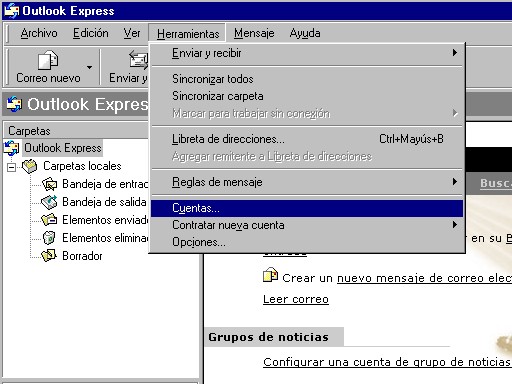This screenshot has width=512, height=384.
Task: Open the Edición menu
Action: [x=91, y=33]
